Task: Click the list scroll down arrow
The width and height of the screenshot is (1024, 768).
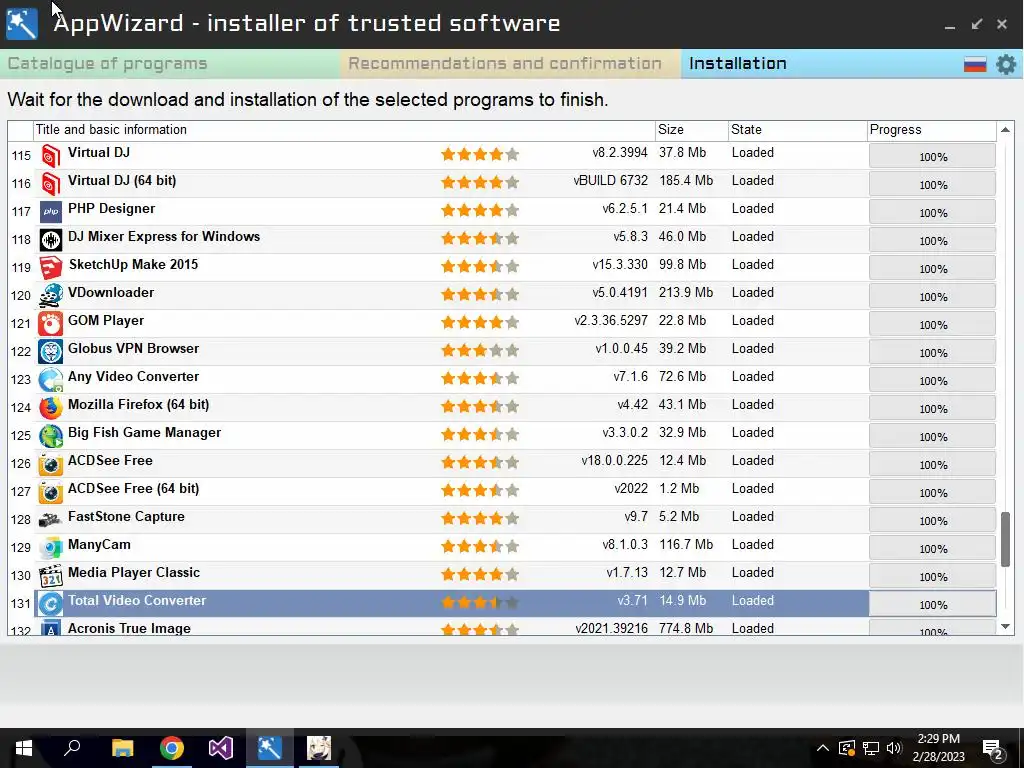Action: point(1006,627)
